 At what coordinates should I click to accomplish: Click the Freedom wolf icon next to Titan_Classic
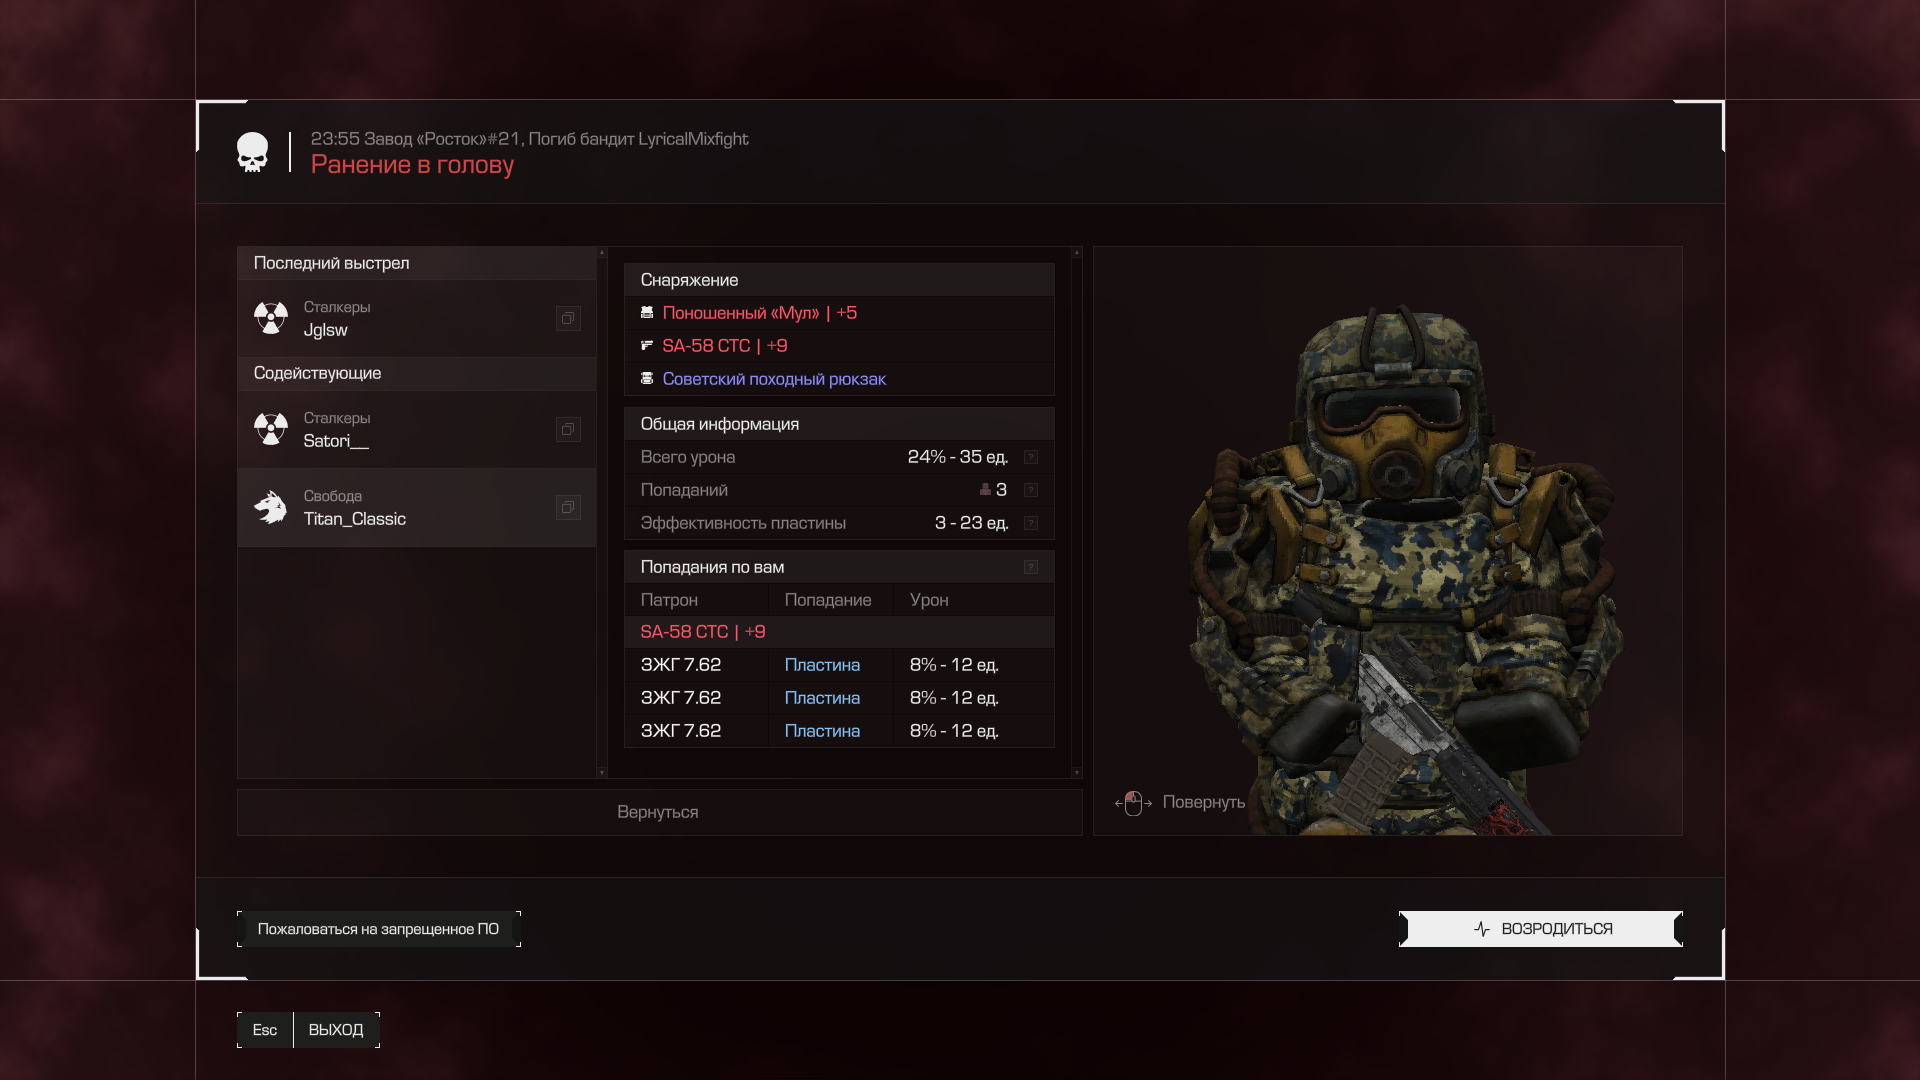coord(271,507)
